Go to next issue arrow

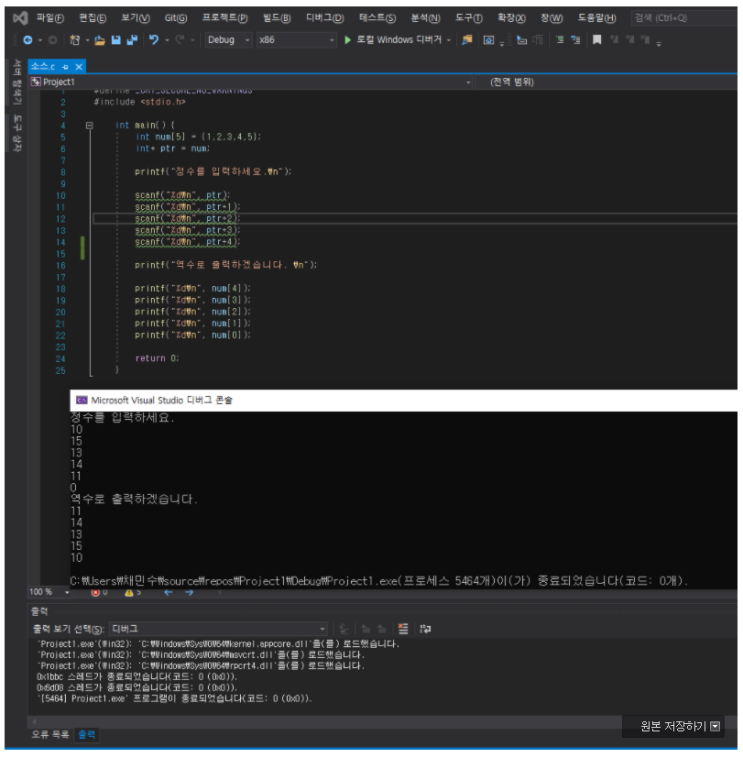click(x=189, y=593)
